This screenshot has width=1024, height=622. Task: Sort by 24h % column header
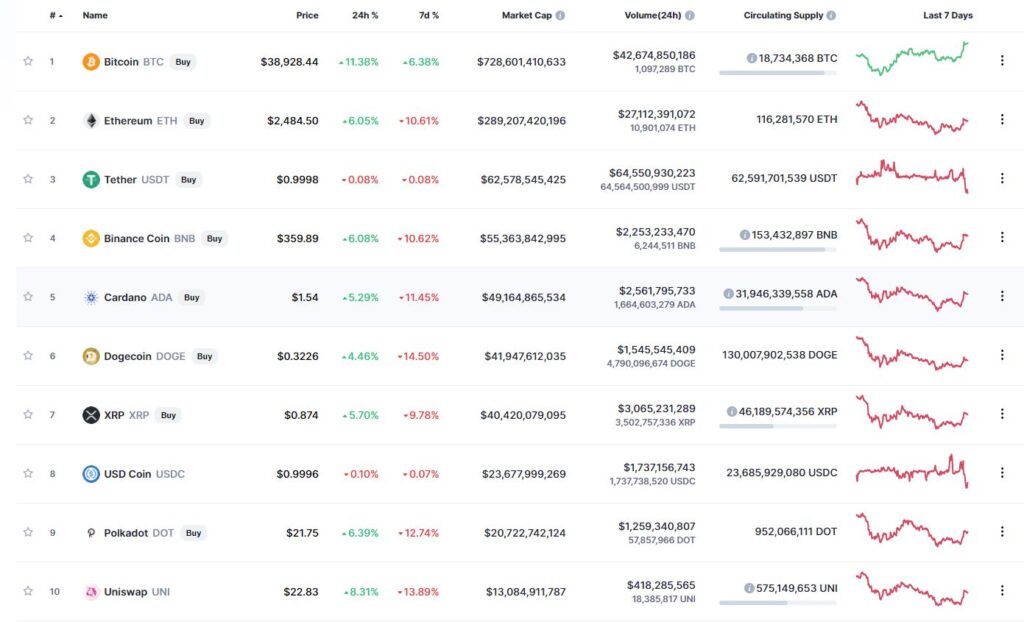coord(365,15)
